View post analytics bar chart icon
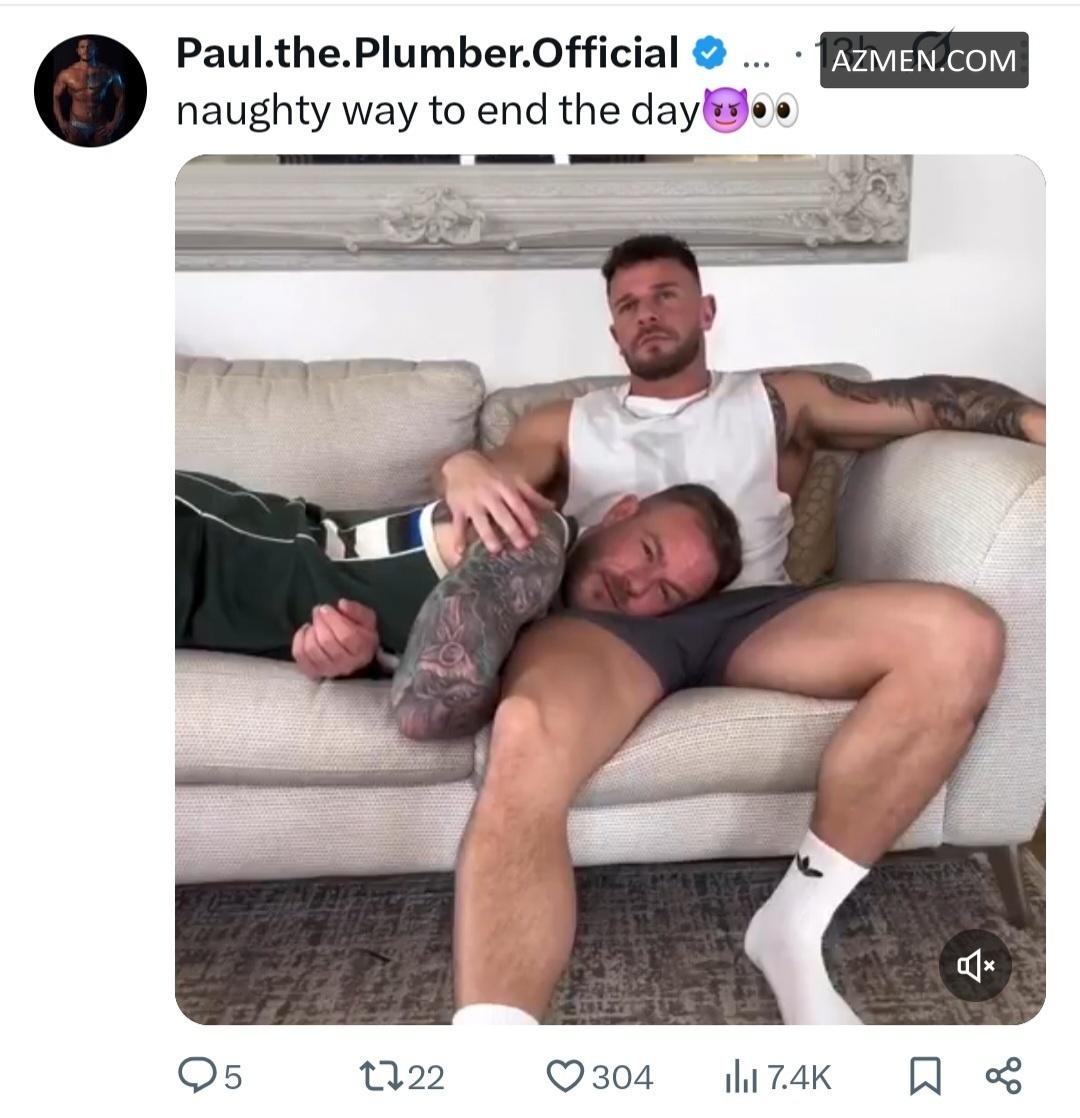This screenshot has width=1080, height=1118. [x=741, y=1076]
